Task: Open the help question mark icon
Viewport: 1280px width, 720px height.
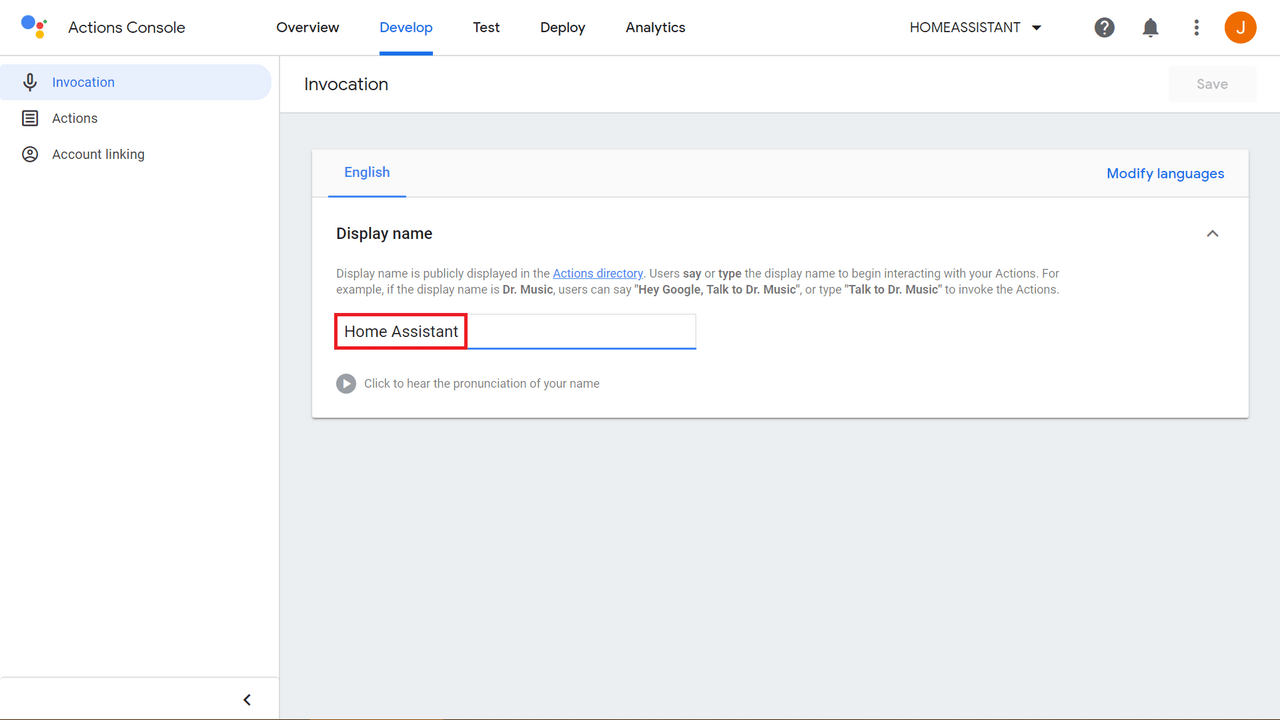Action: tap(1104, 27)
